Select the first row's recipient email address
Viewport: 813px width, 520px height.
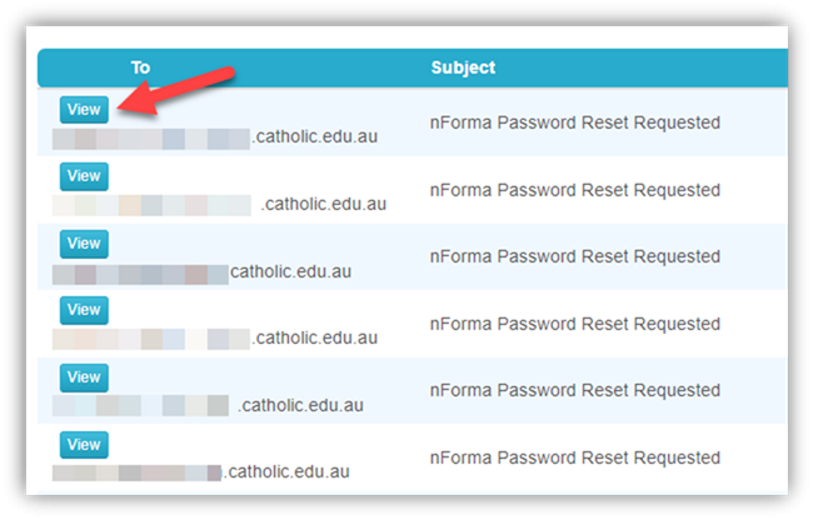point(215,137)
